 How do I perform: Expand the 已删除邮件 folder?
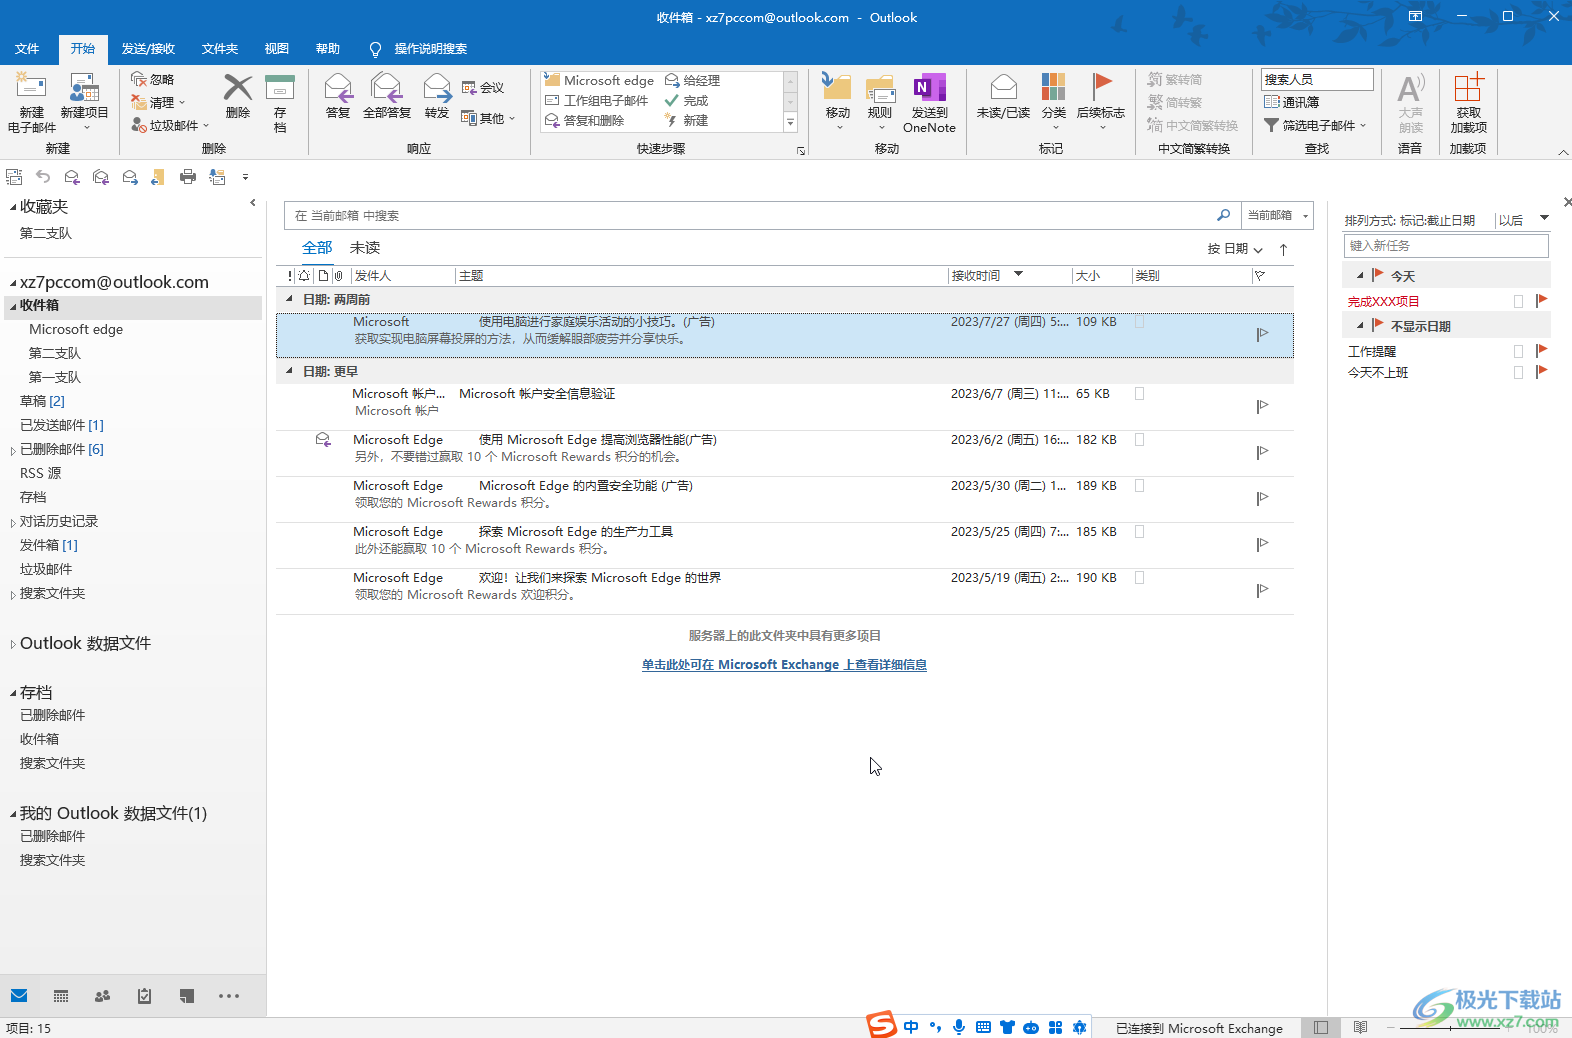[x=12, y=450]
